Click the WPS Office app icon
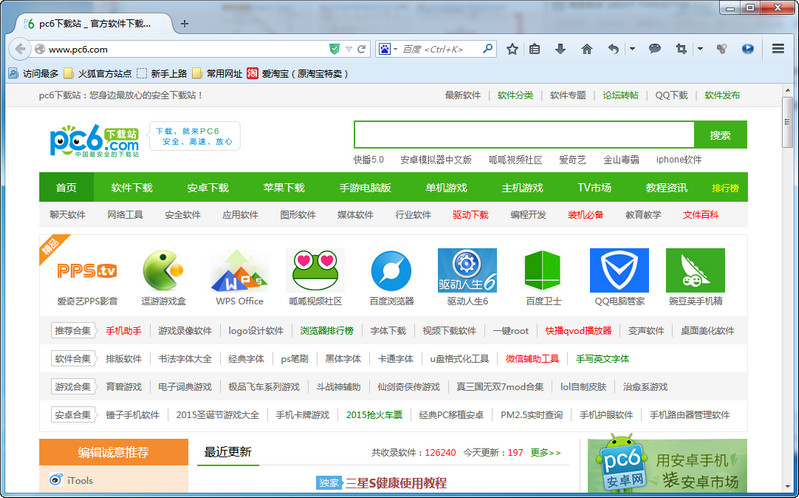 (239, 270)
